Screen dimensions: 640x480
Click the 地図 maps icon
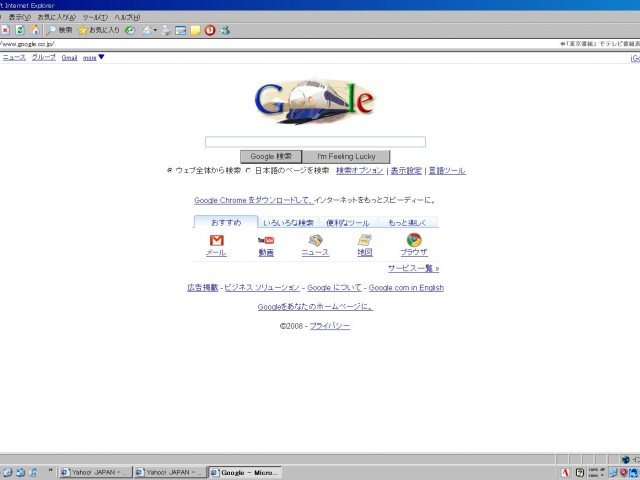(x=364, y=240)
